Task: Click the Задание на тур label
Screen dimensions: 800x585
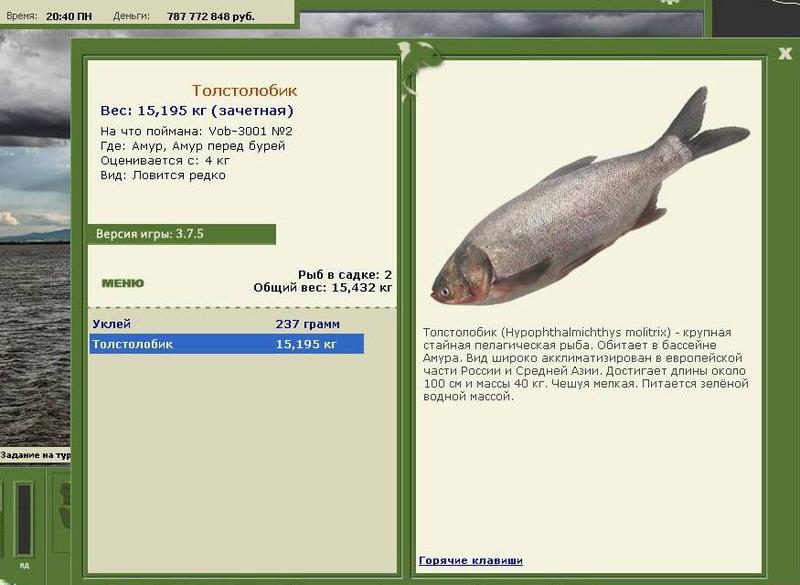Action: point(35,455)
